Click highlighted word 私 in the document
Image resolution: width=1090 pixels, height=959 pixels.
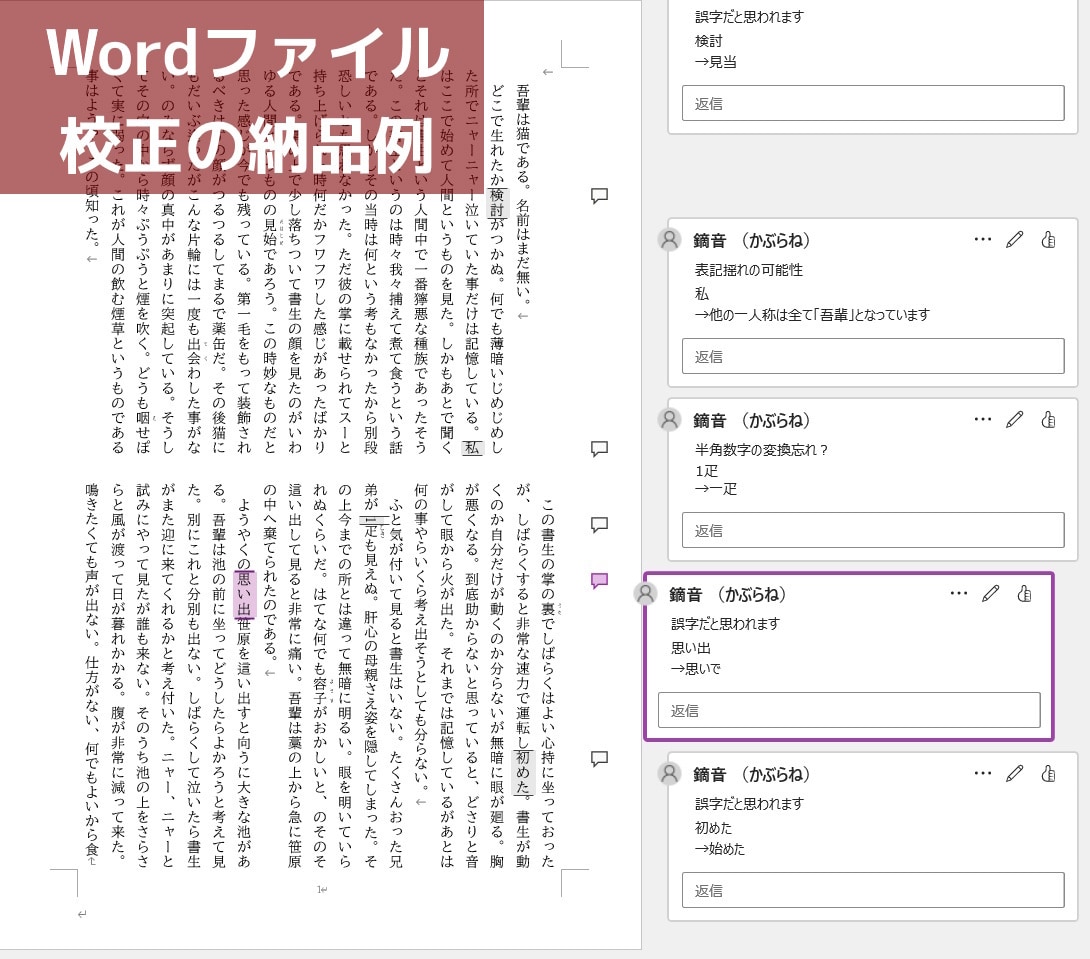(x=472, y=448)
